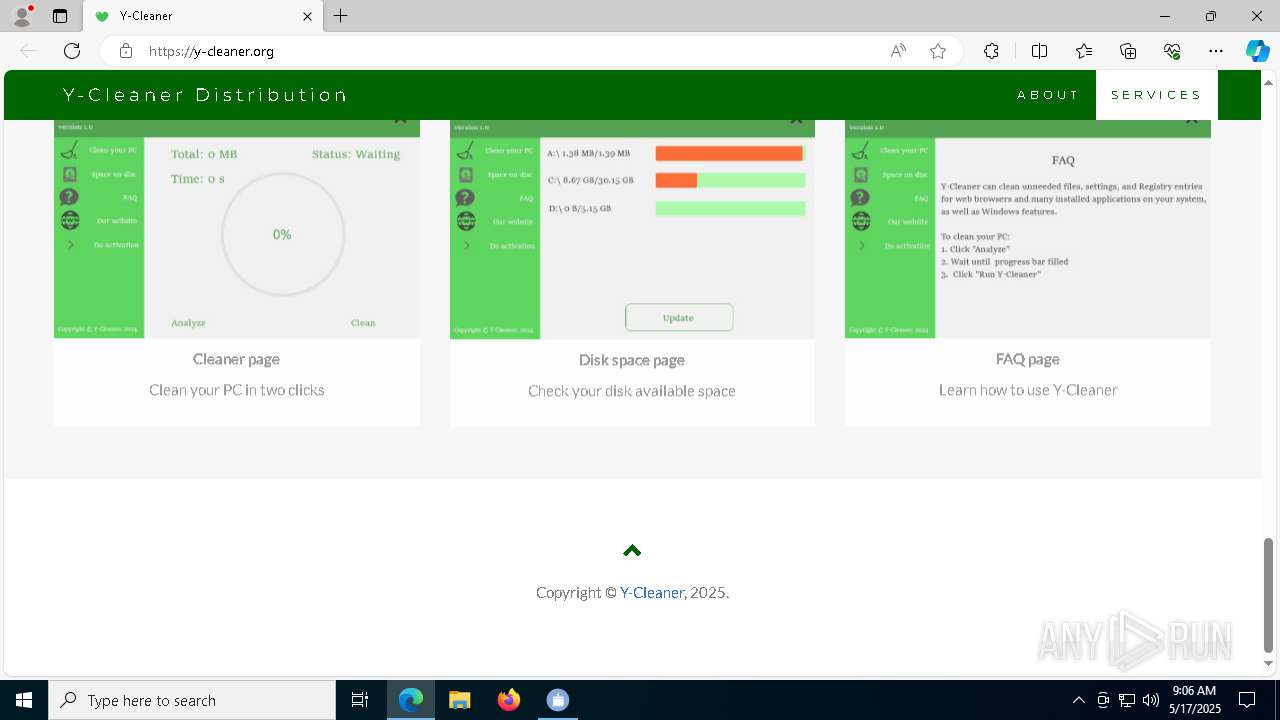View site information lock icon

126,51
